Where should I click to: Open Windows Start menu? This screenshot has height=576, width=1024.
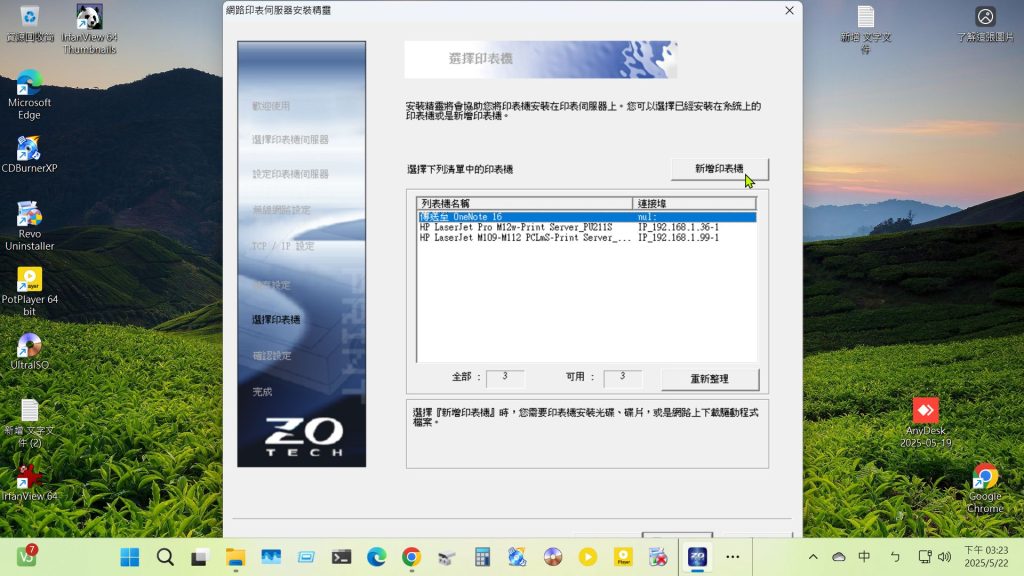pyautogui.click(x=130, y=557)
